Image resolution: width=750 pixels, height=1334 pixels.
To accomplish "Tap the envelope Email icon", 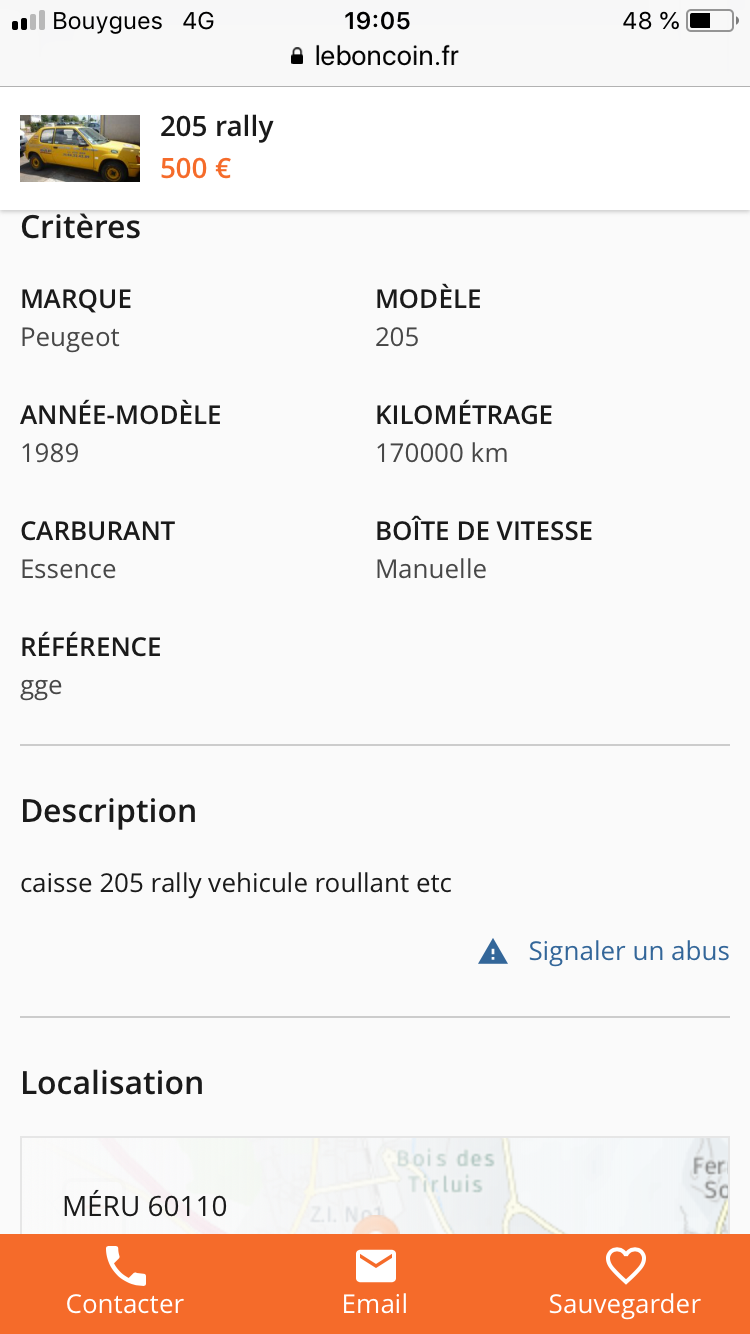I will point(375,1266).
